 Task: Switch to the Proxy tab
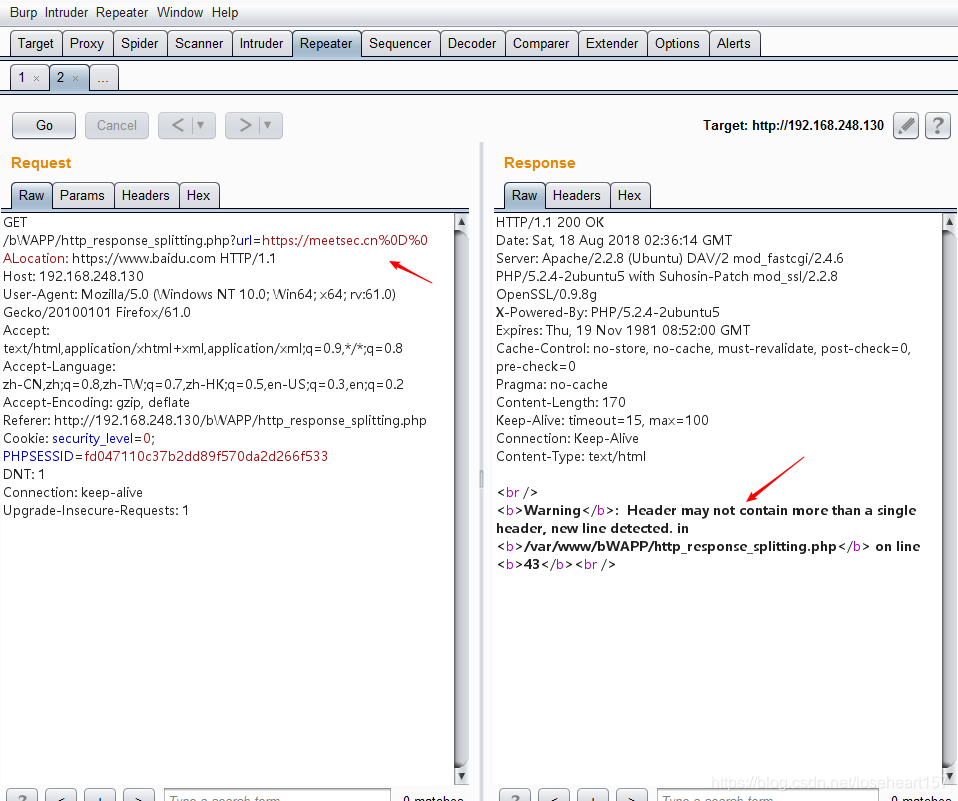tap(87, 43)
